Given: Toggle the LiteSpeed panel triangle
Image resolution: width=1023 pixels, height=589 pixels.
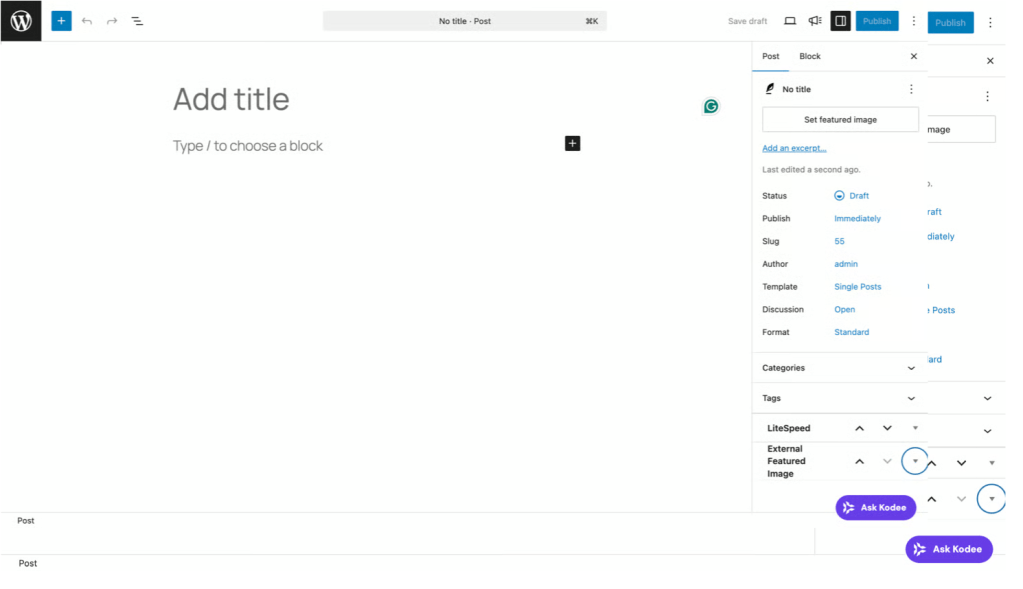Looking at the screenshot, I should click(915, 428).
